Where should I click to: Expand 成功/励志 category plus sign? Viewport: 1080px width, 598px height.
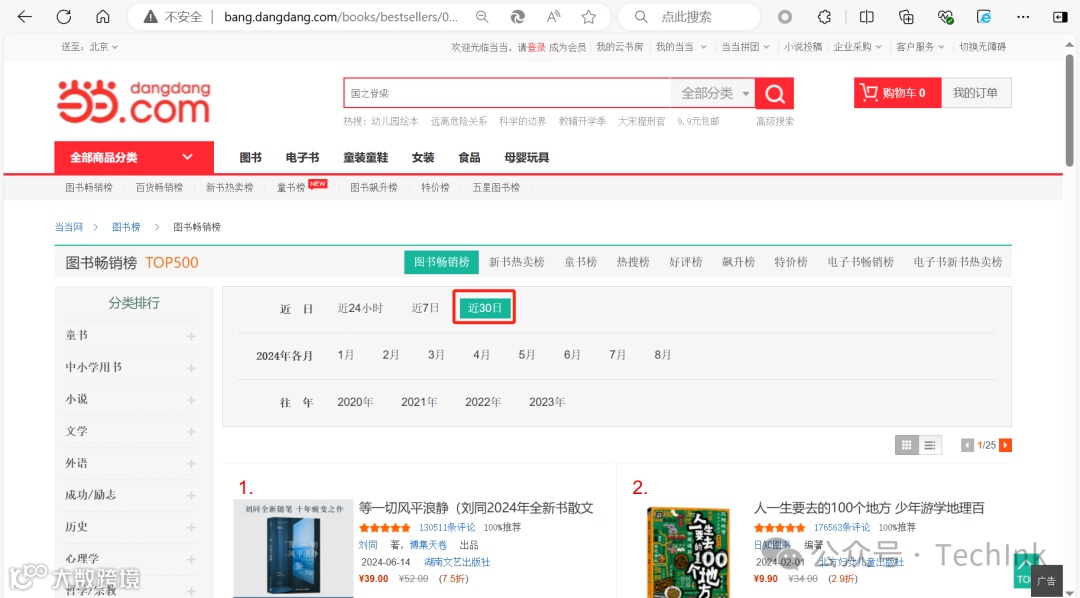pyautogui.click(x=191, y=495)
